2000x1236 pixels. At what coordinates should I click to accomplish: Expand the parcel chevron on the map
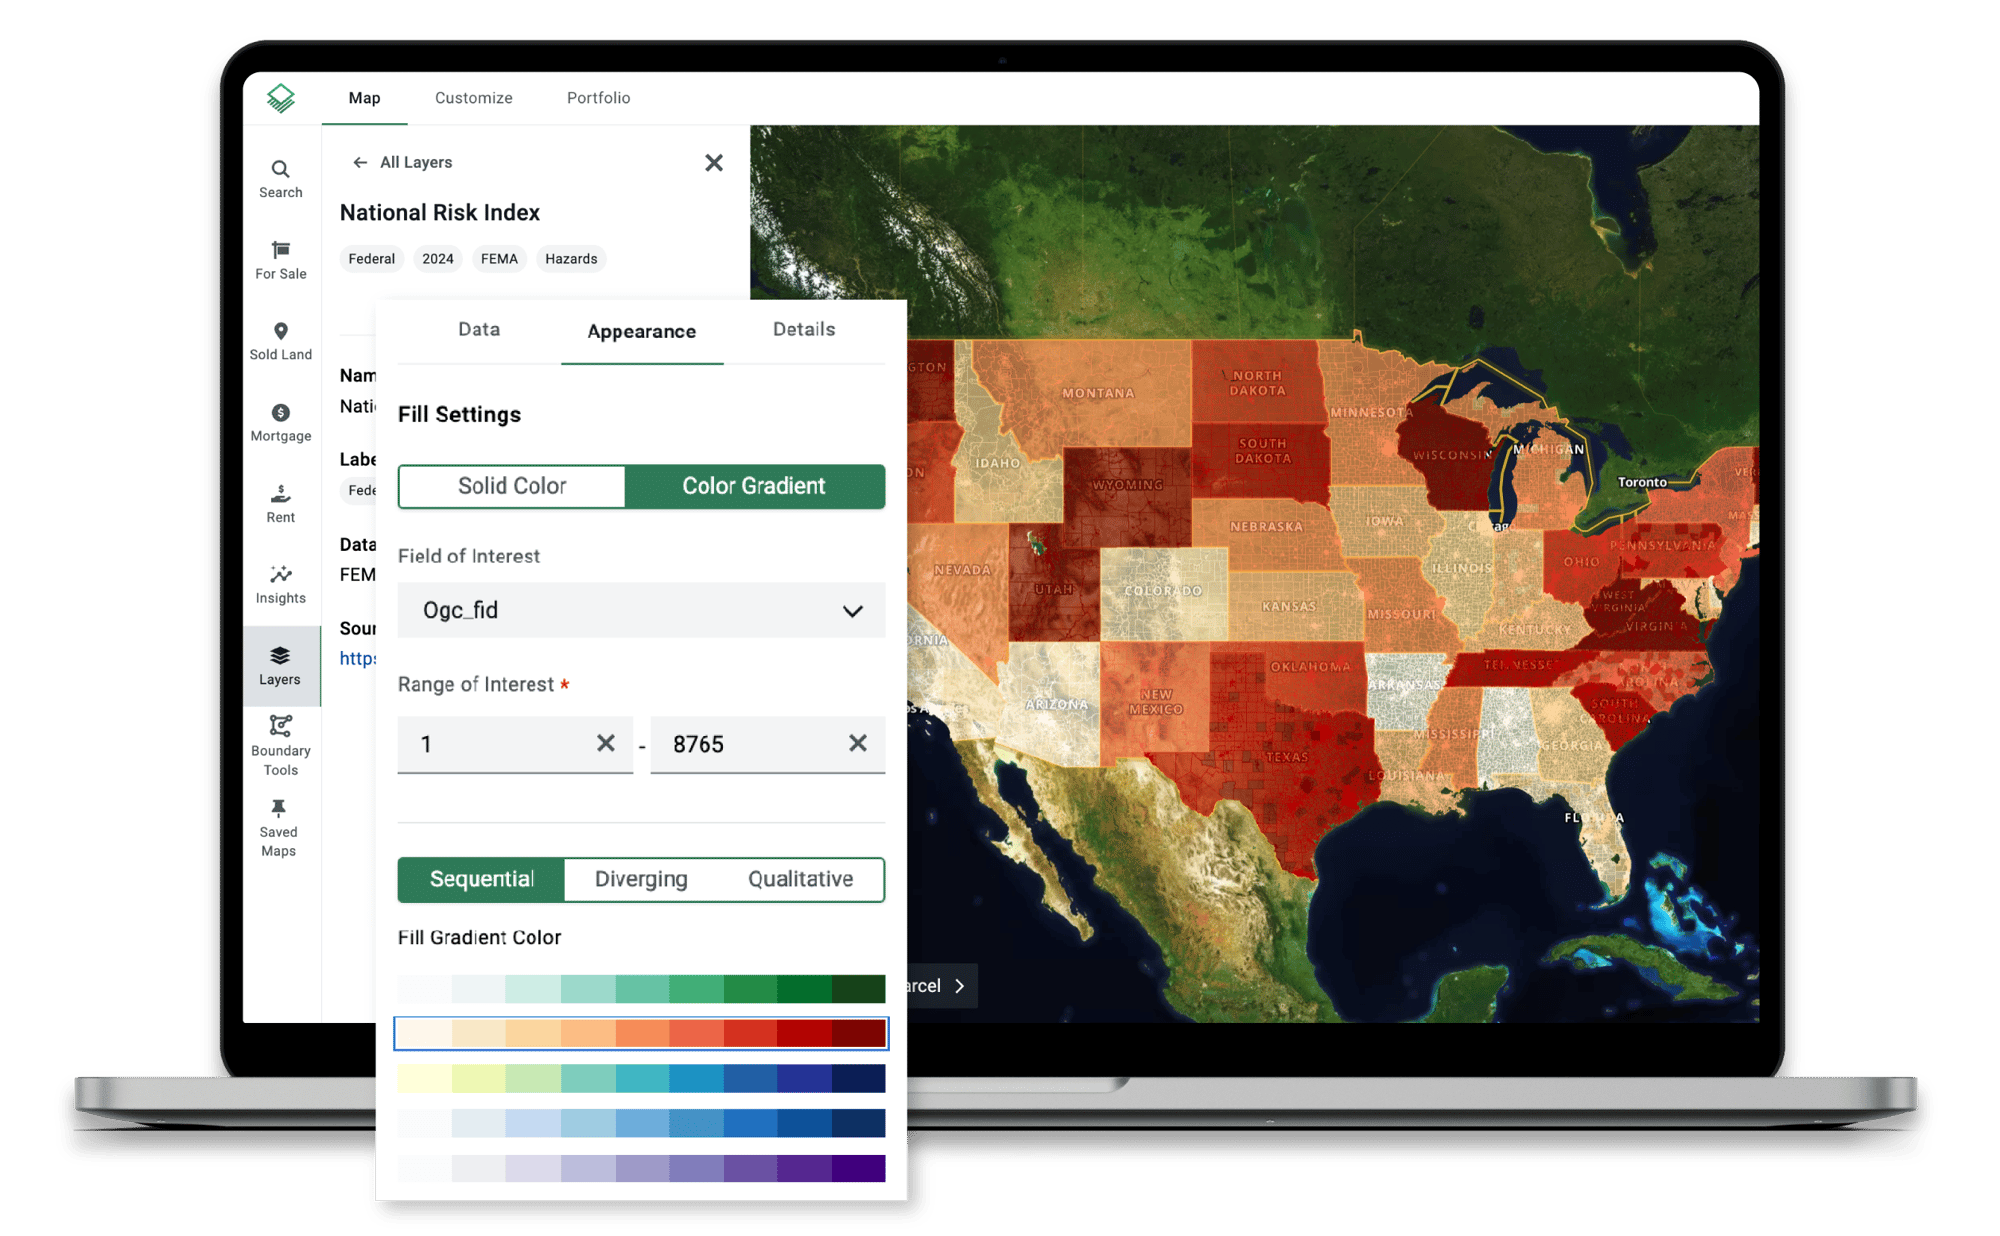960,986
